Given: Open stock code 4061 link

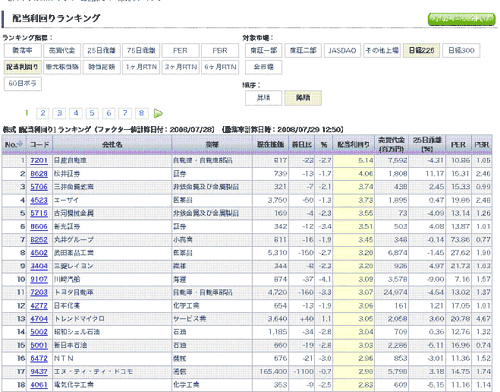Looking at the screenshot, I should point(39,385).
